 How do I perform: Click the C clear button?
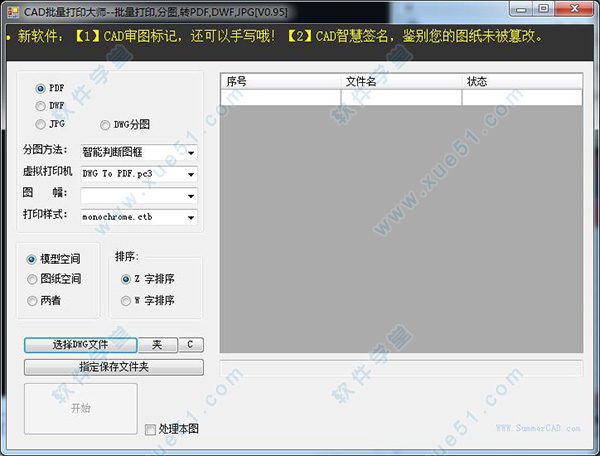[191, 345]
